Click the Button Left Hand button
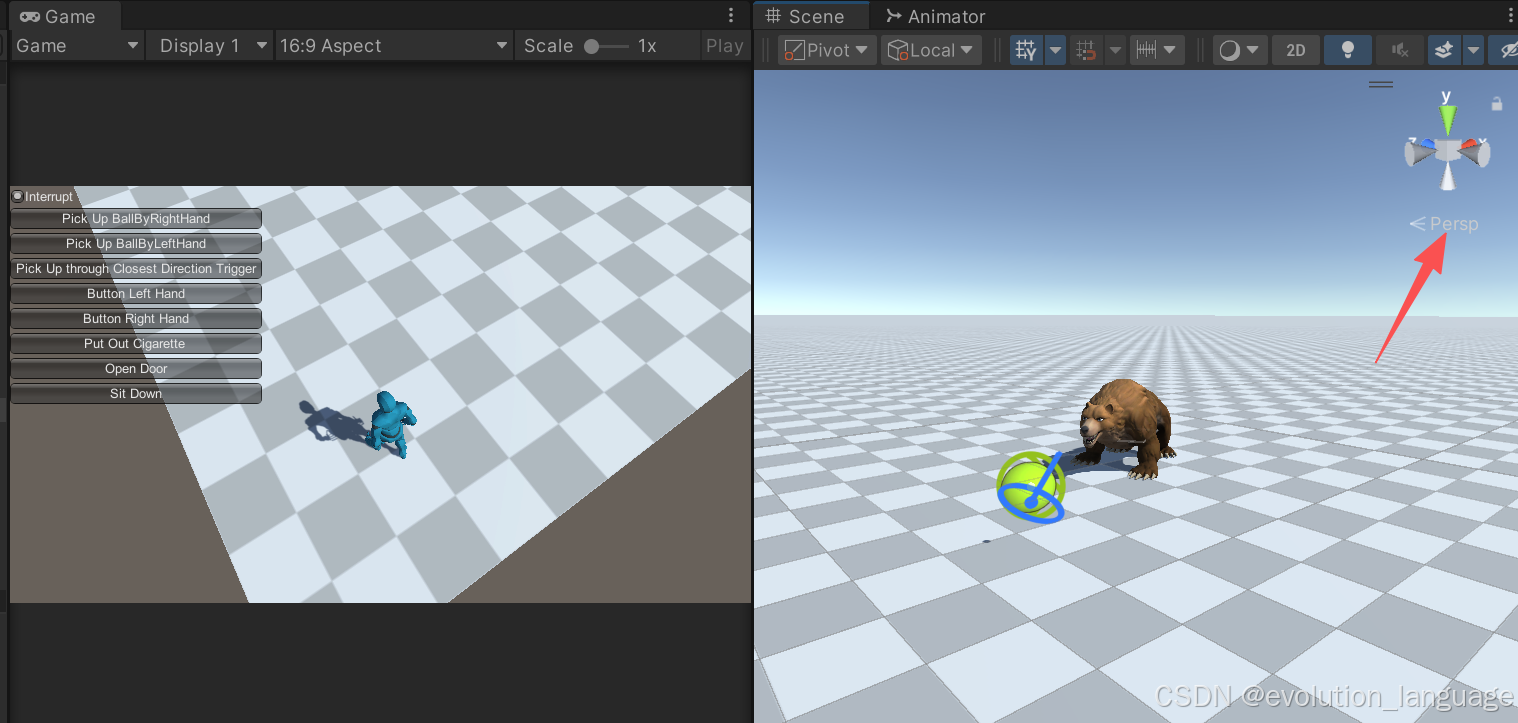1518x723 pixels. [136, 293]
